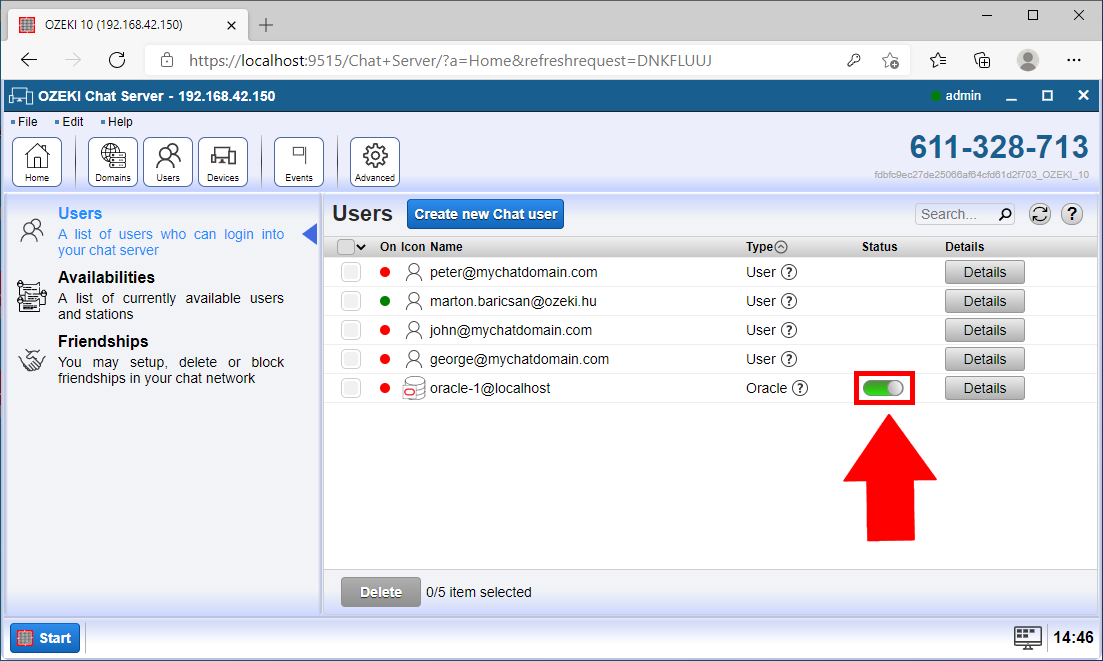Click the Devices icon

coord(222,160)
